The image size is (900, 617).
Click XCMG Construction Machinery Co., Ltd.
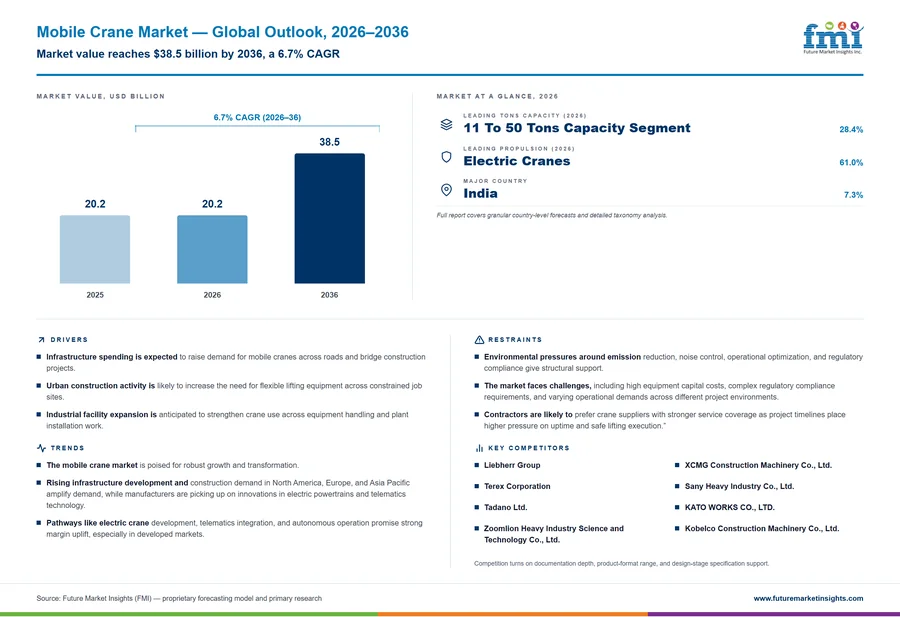click(x=758, y=465)
